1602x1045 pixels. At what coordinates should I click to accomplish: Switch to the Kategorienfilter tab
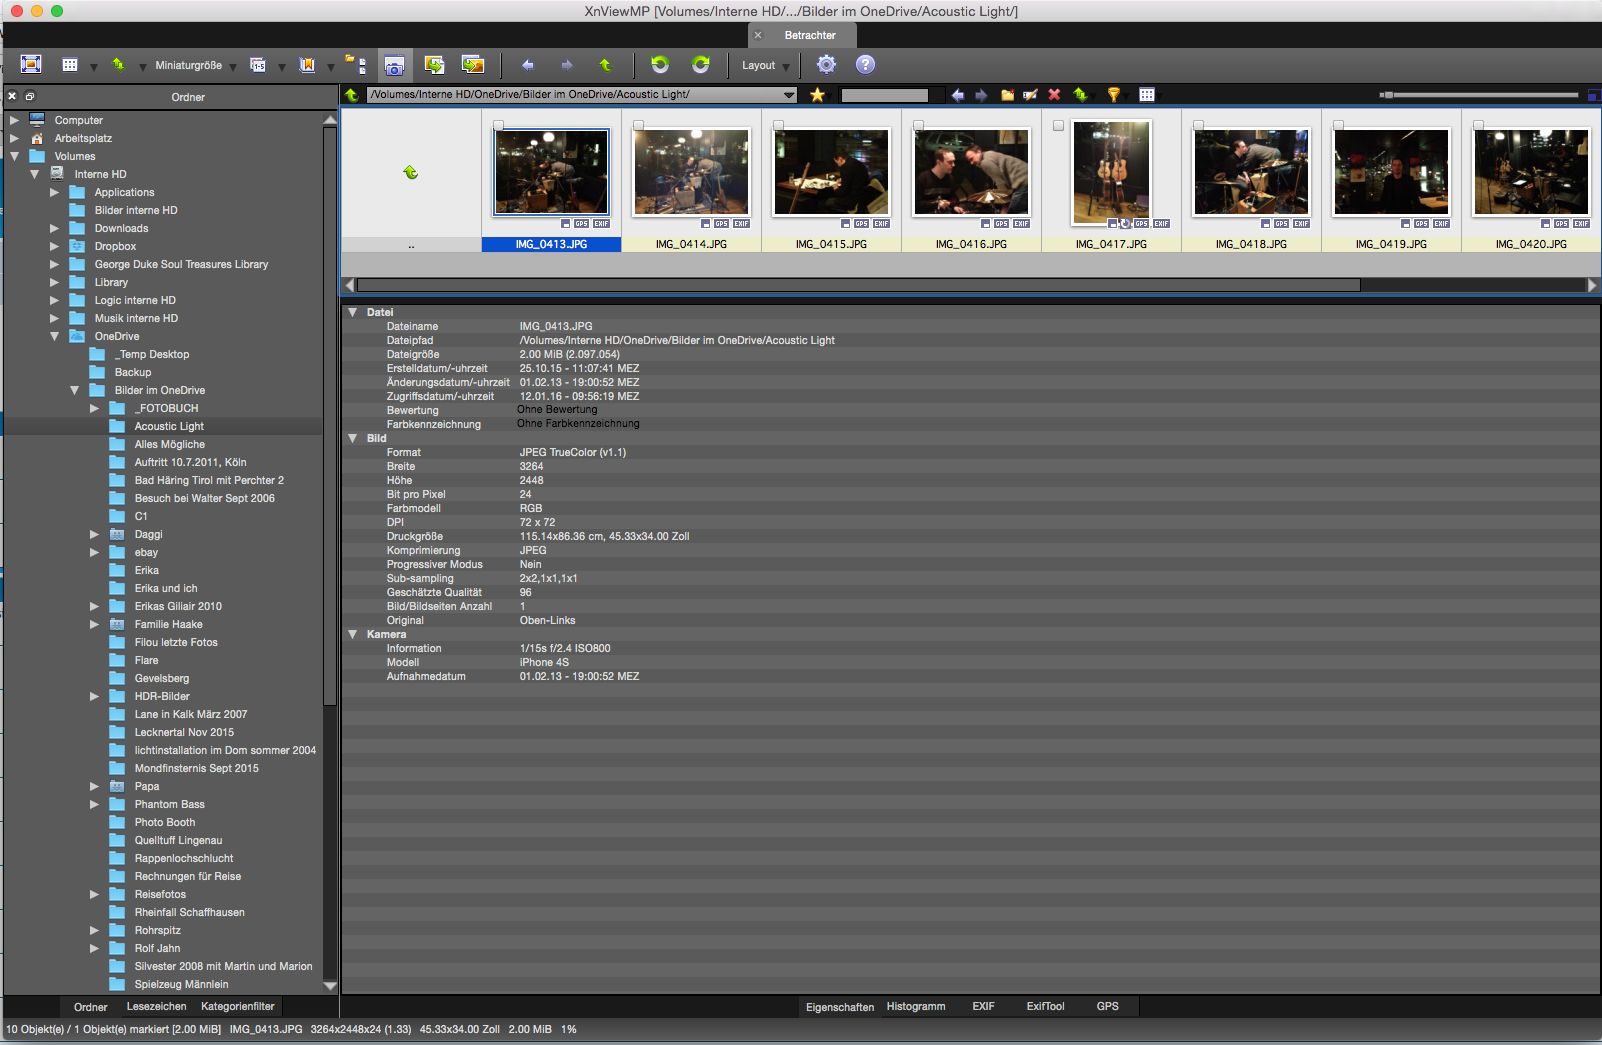pyautogui.click(x=237, y=1006)
